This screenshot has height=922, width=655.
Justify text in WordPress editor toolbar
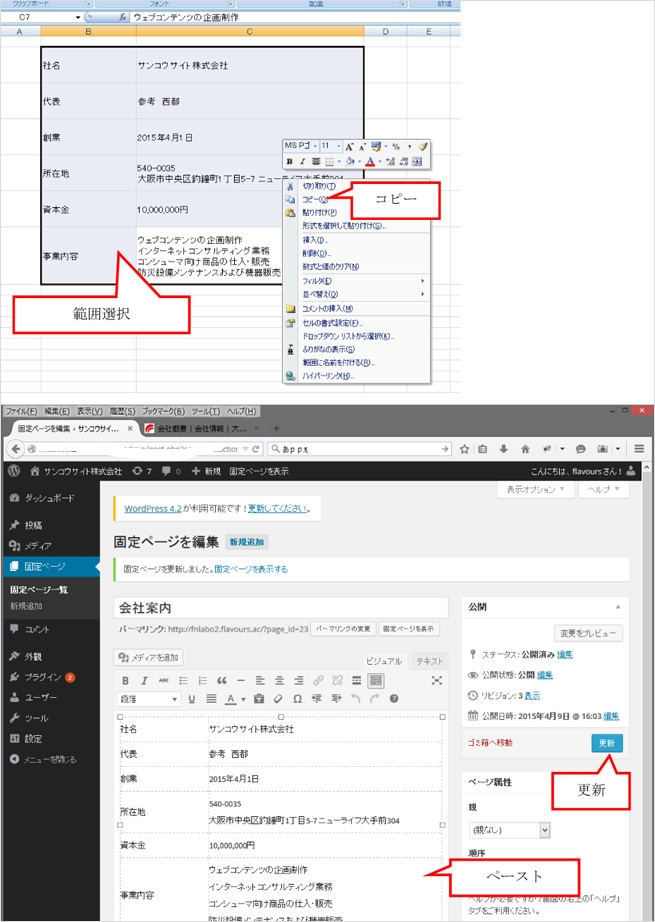tap(211, 699)
